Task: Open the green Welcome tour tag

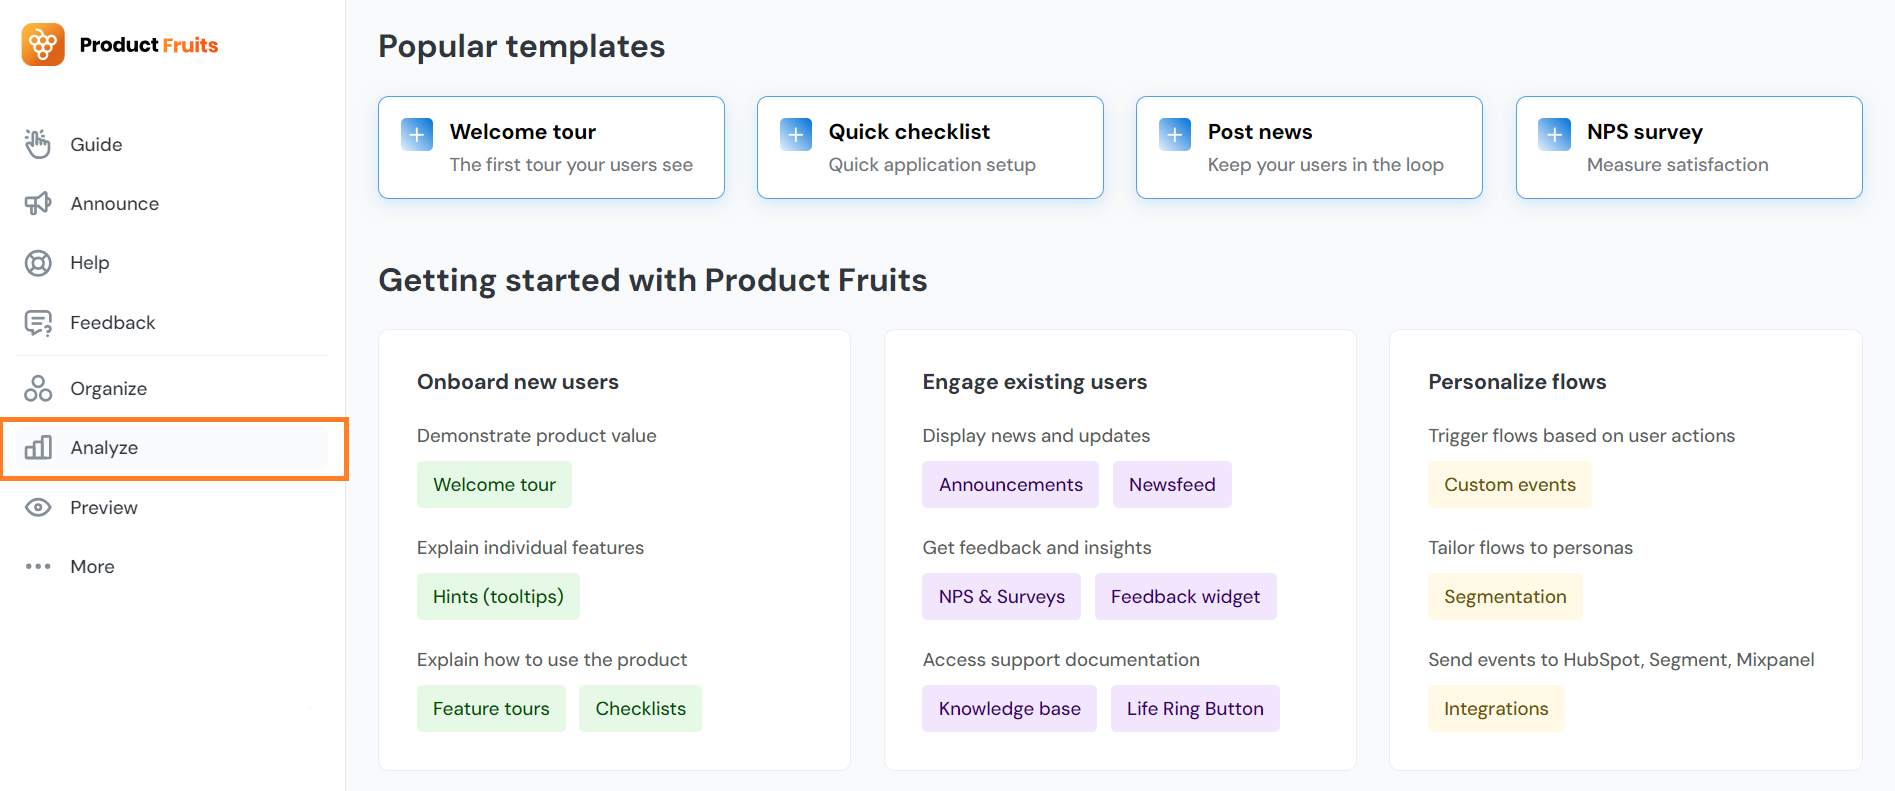Action: click(x=494, y=485)
